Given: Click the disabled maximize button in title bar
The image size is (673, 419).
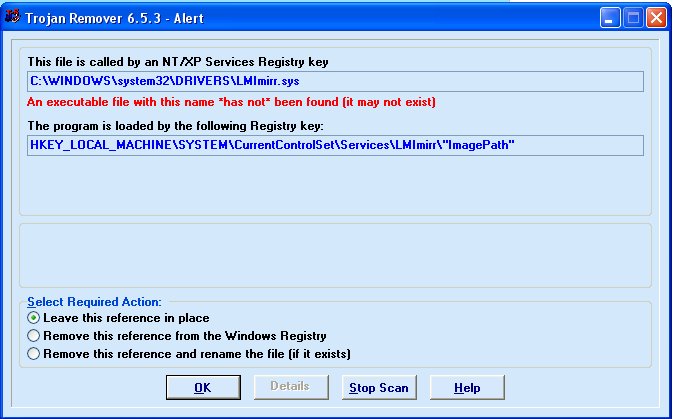Looking at the screenshot, I should point(633,18).
